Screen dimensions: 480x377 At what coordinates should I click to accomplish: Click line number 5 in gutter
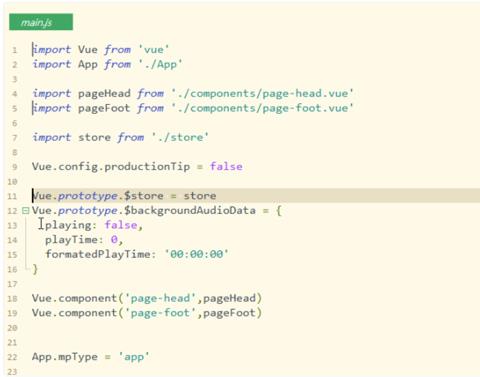(14, 109)
